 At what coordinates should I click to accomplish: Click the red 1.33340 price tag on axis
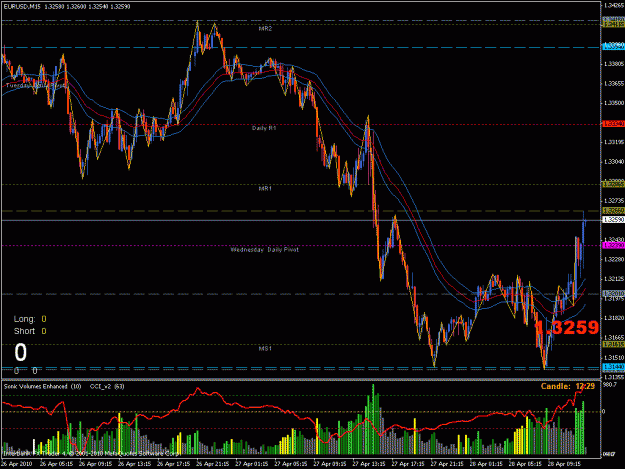pos(613,124)
